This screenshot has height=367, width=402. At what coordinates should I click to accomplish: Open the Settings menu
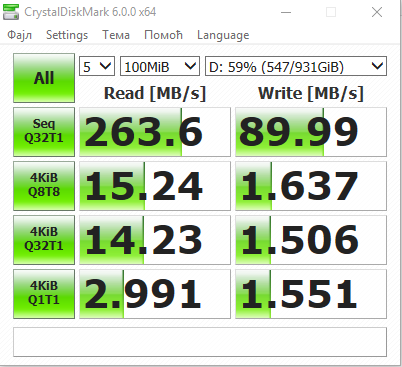coord(67,35)
